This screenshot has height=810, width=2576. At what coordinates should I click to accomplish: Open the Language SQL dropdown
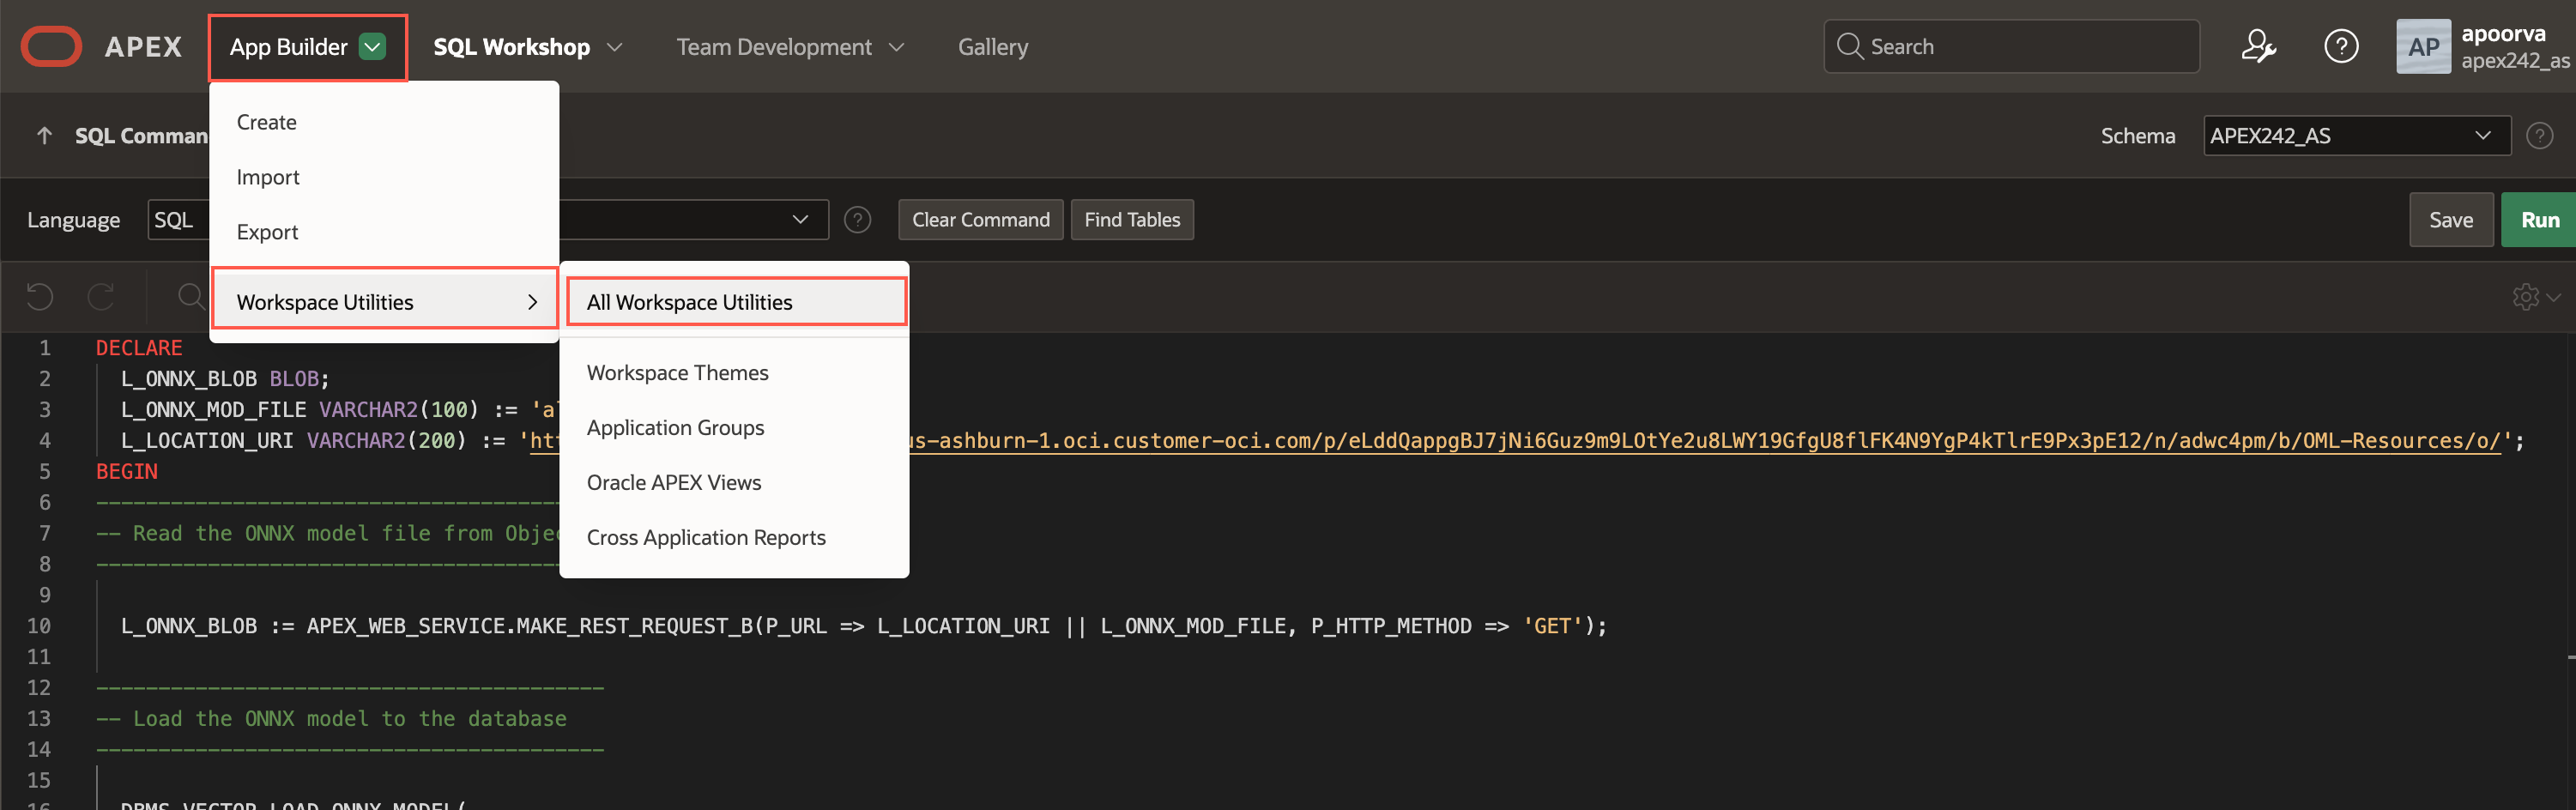coord(178,220)
